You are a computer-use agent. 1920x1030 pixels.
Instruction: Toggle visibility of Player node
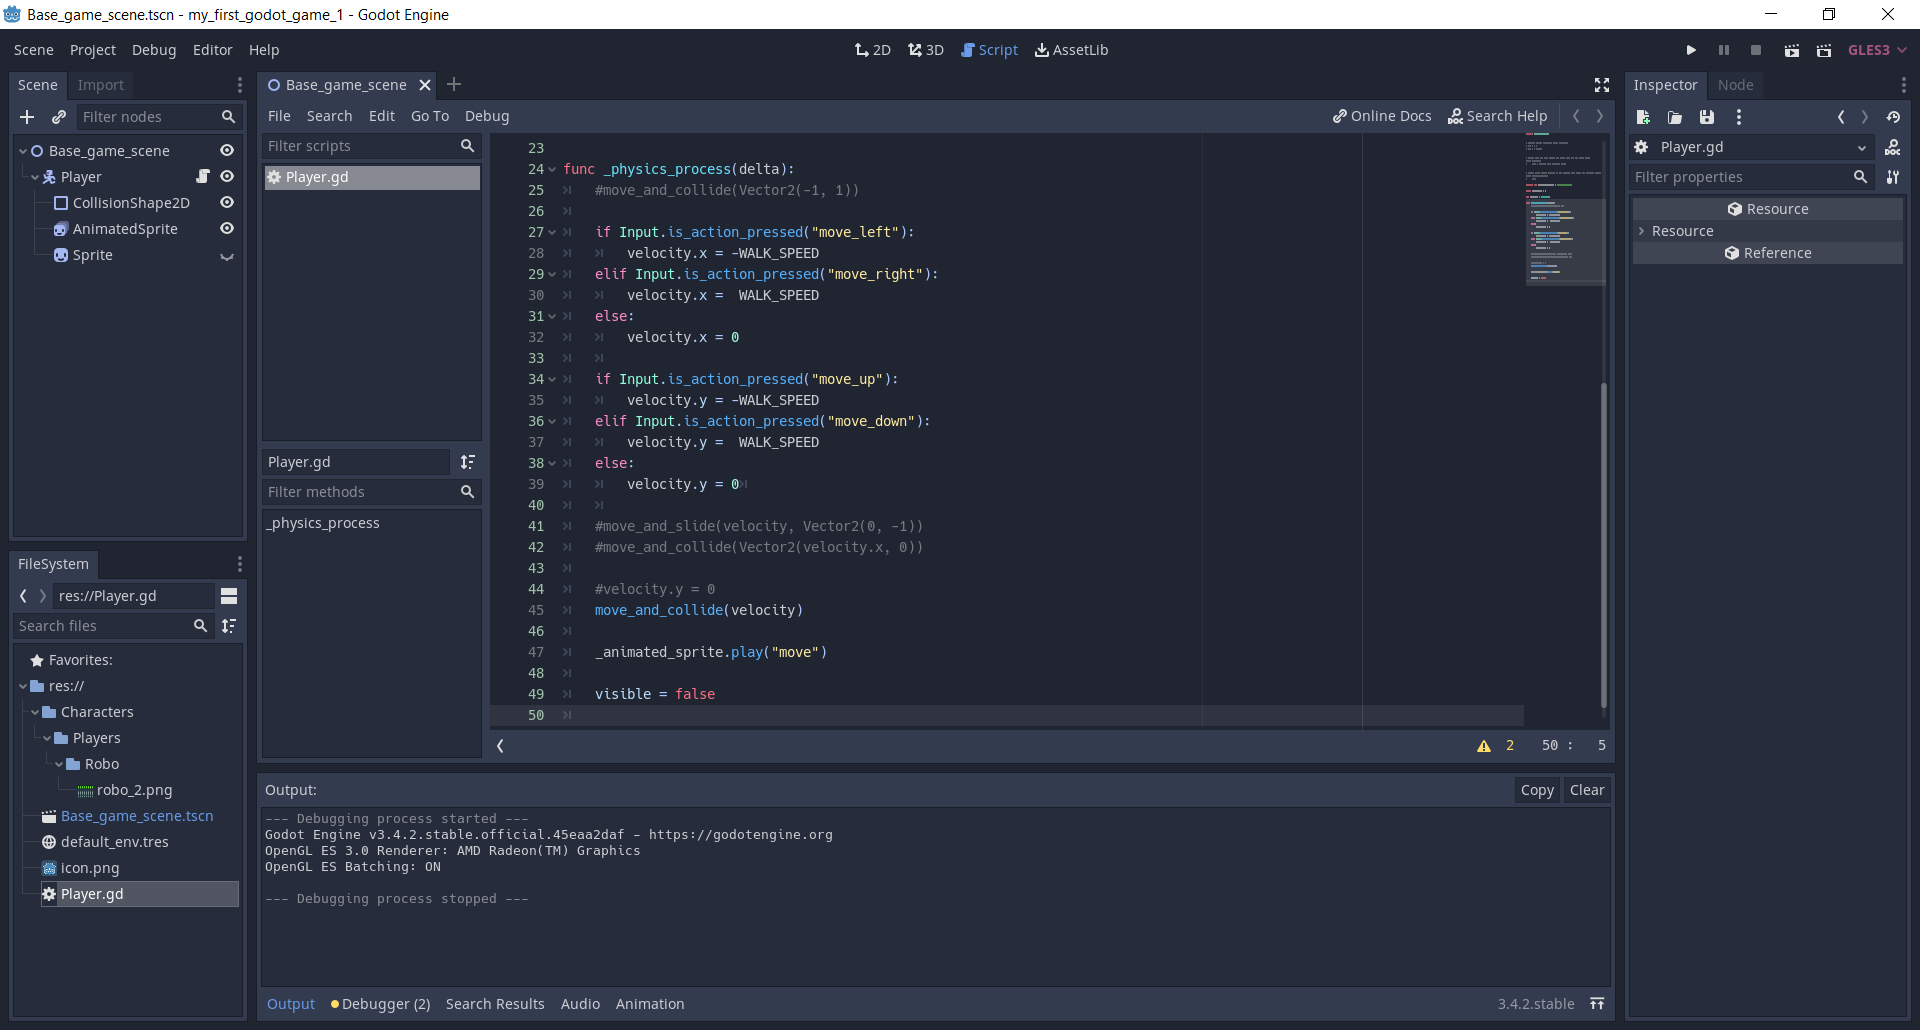point(227,177)
